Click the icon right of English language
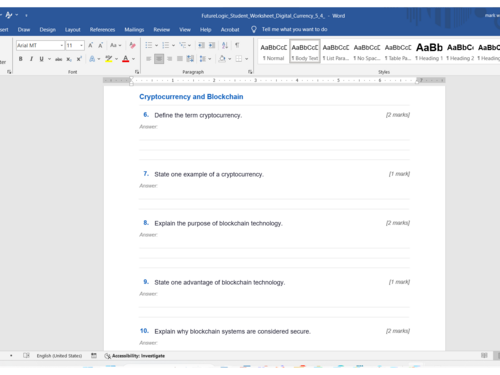The image size is (500, 375). tap(94, 356)
